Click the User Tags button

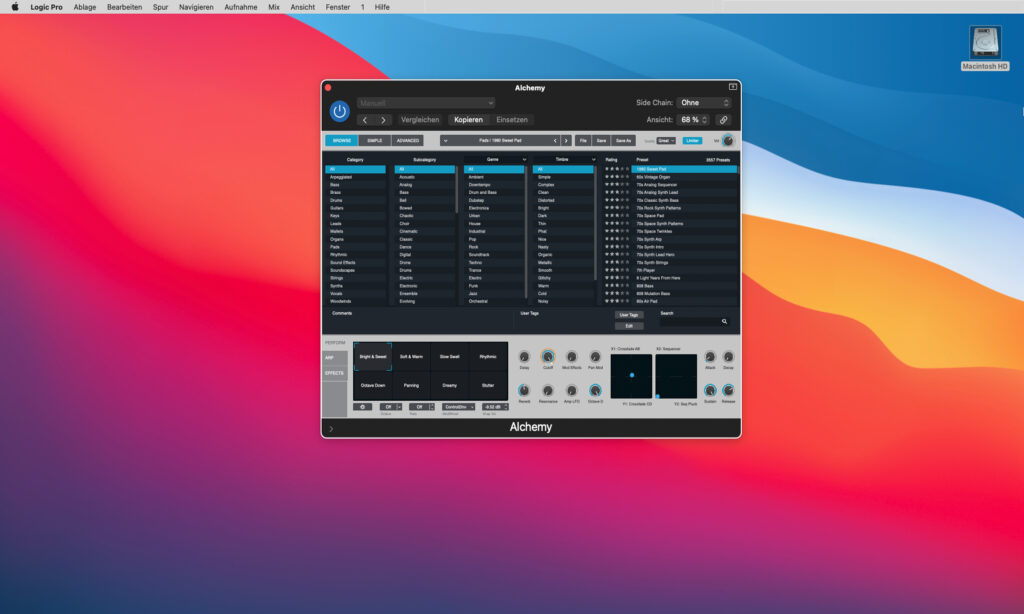point(629,315)
